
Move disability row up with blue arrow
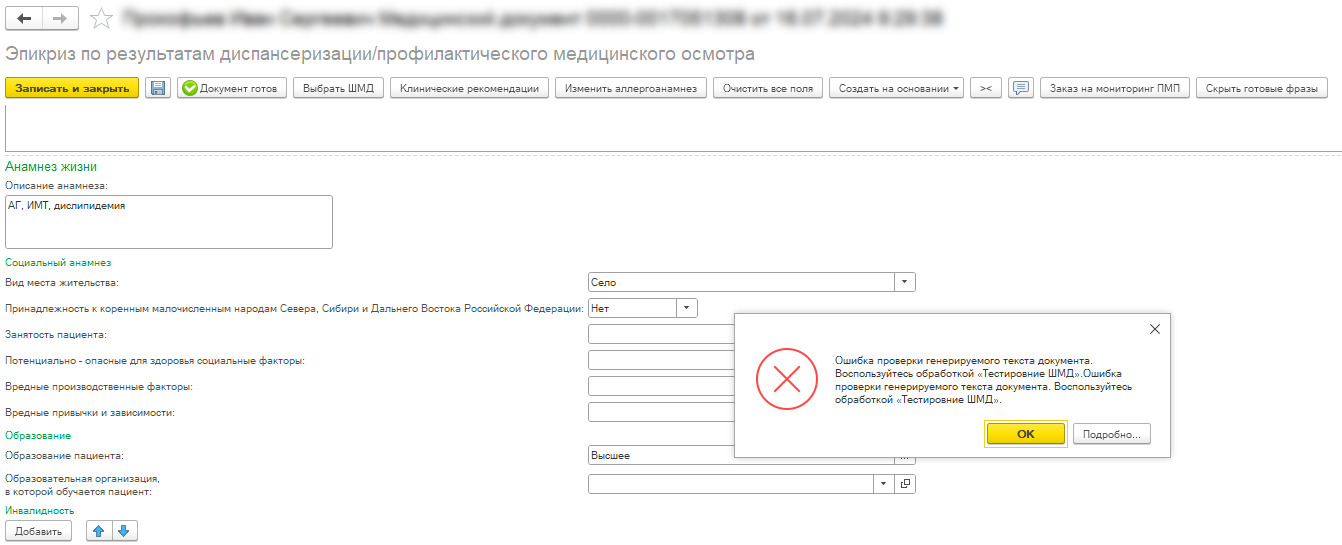pyautogui.click(x=99, y=531)
